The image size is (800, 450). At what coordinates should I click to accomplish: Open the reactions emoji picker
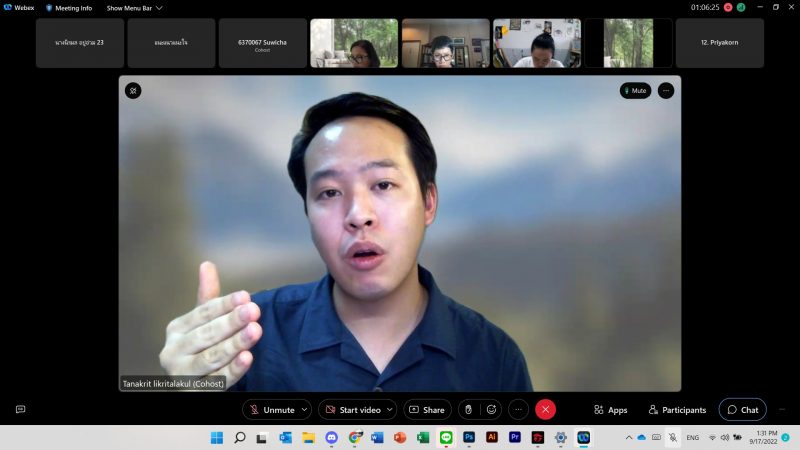click(491, 409)
